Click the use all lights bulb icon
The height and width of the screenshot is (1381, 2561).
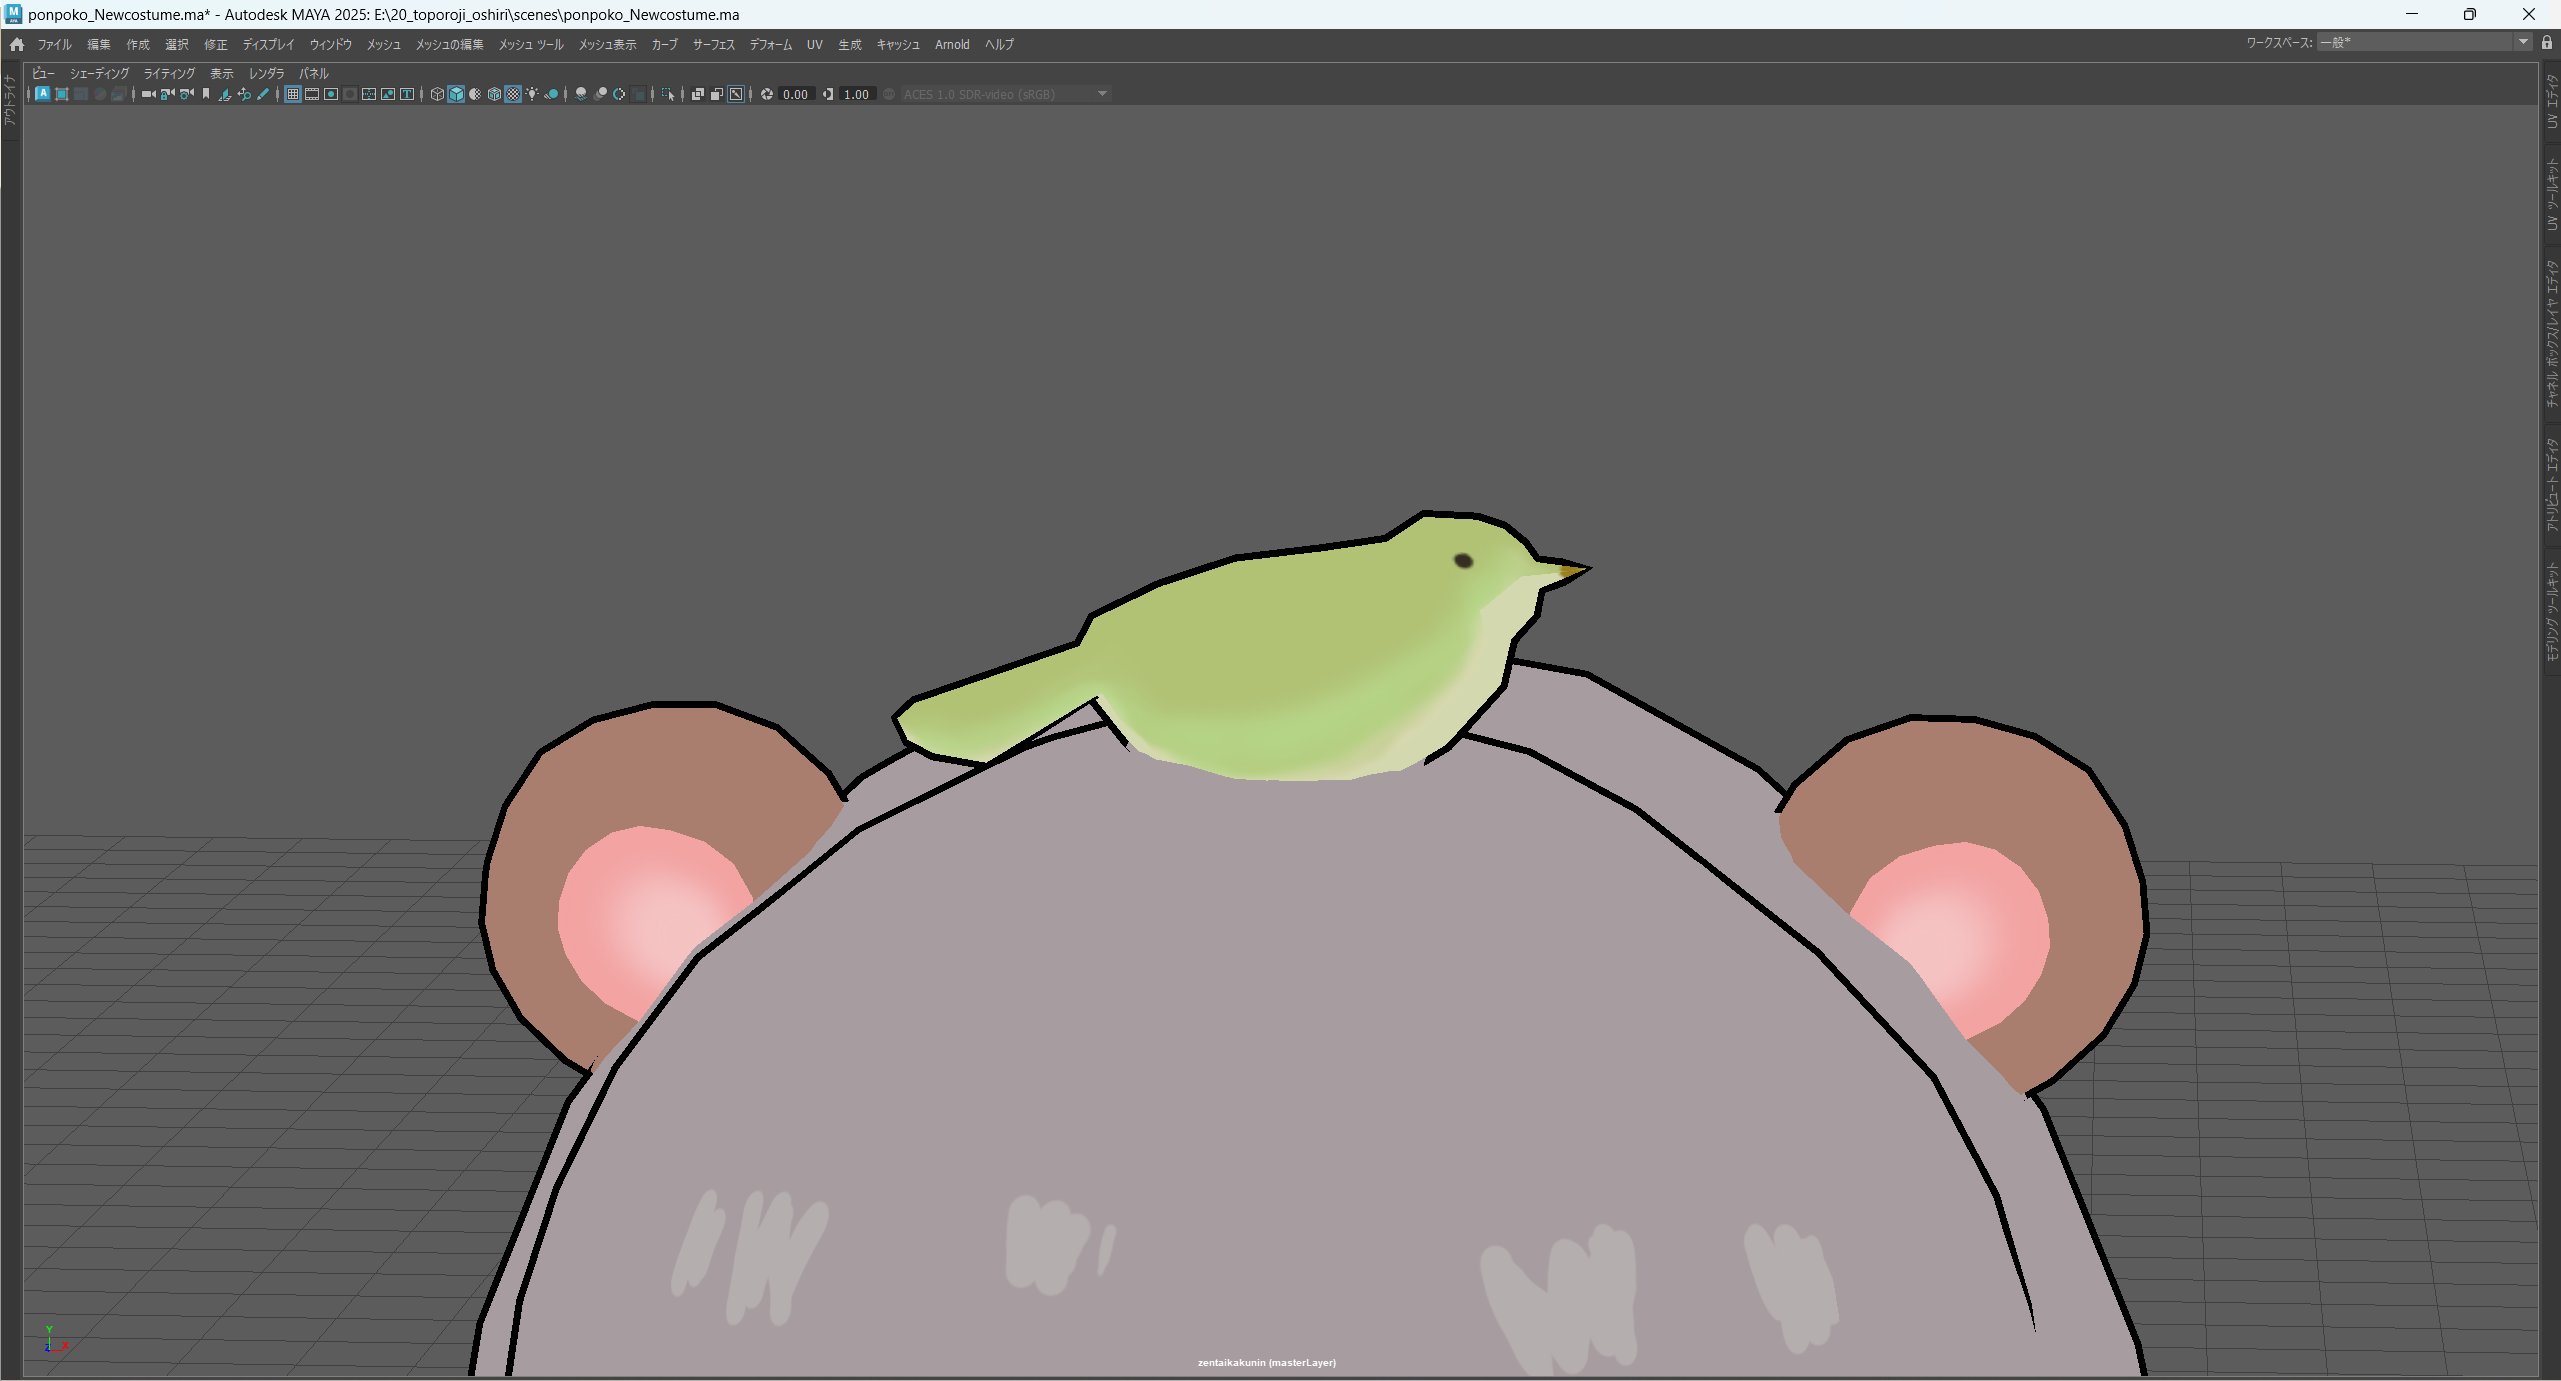tap(532, 94)
